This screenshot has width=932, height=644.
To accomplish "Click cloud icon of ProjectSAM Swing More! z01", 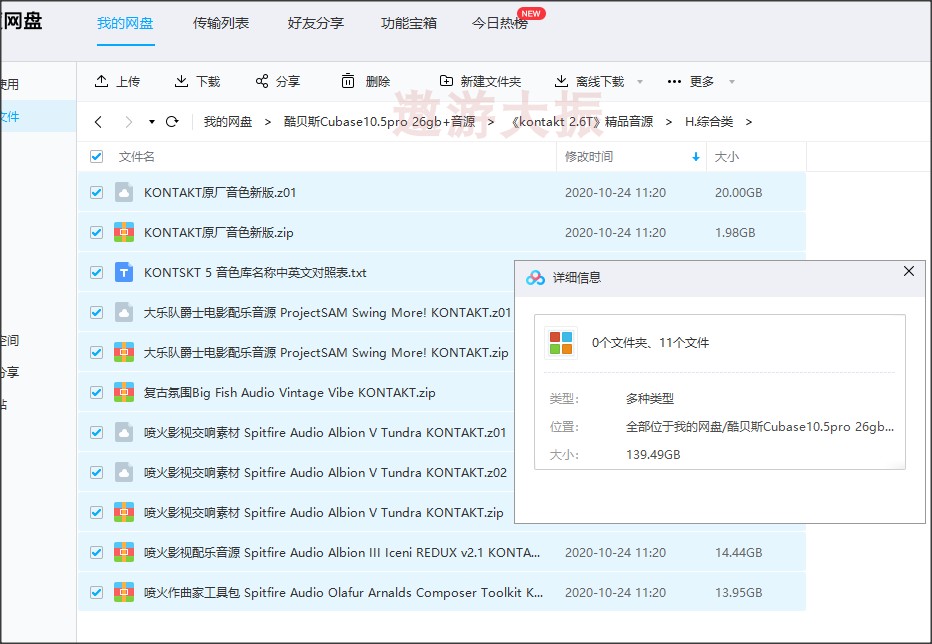I will click(x=124, y=312).
